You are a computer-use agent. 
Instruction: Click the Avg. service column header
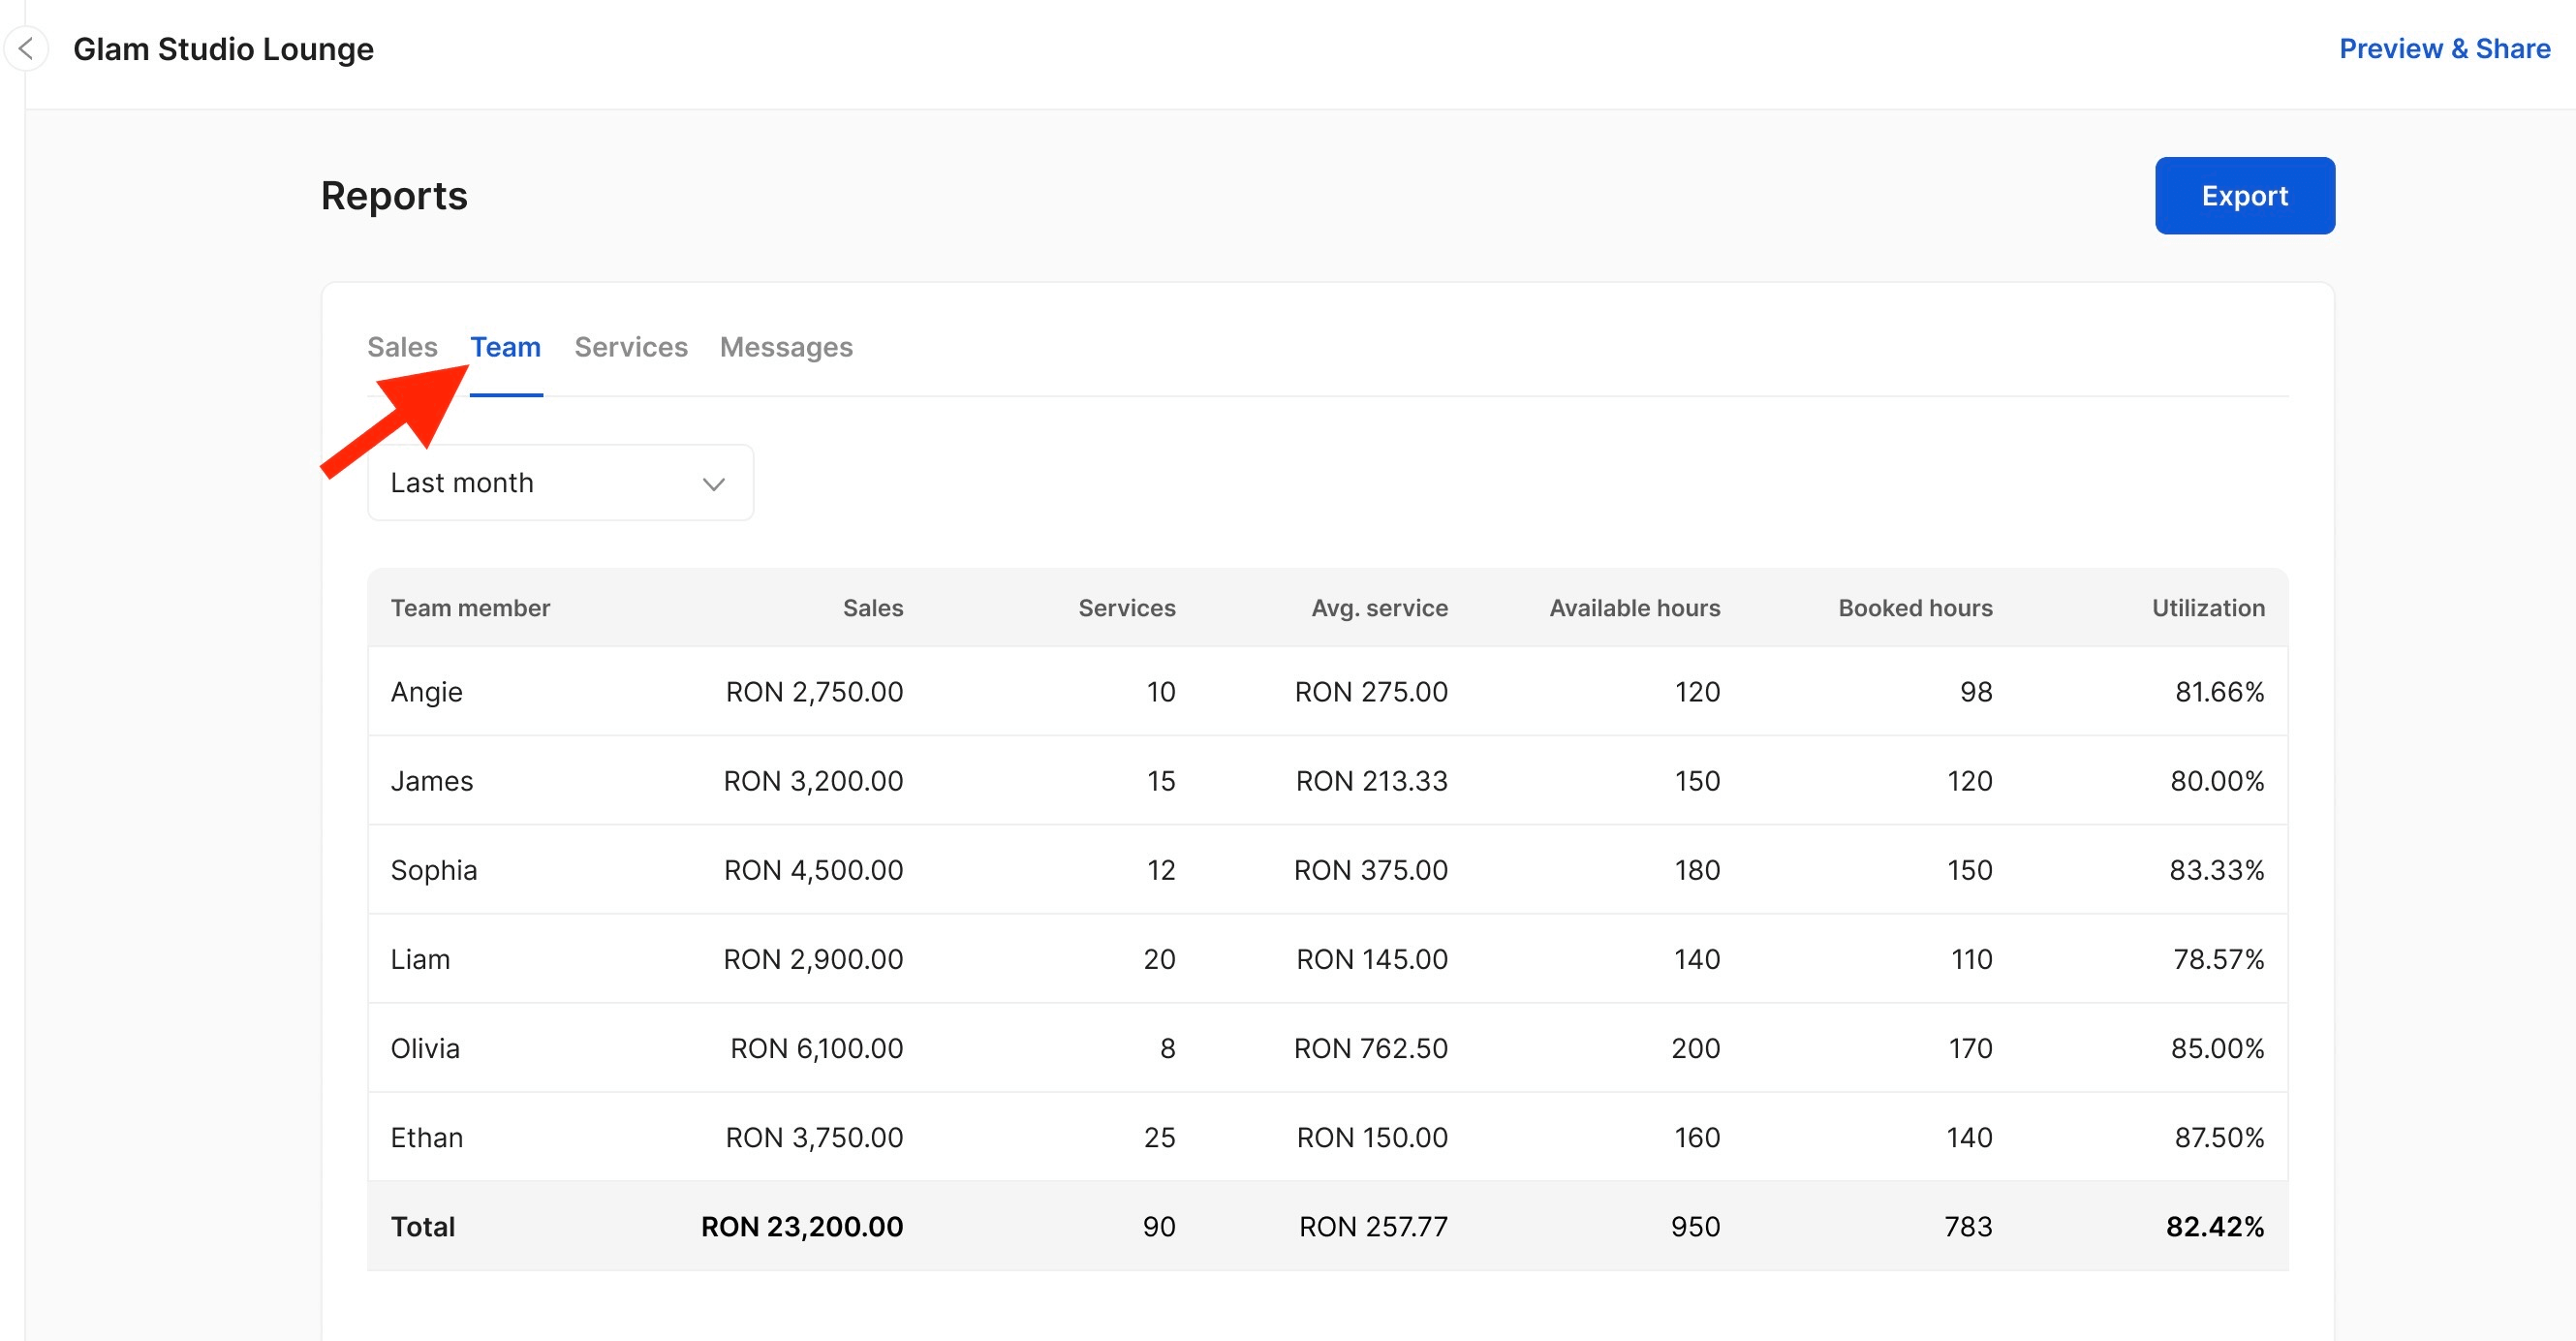(x=1378, y=608)
